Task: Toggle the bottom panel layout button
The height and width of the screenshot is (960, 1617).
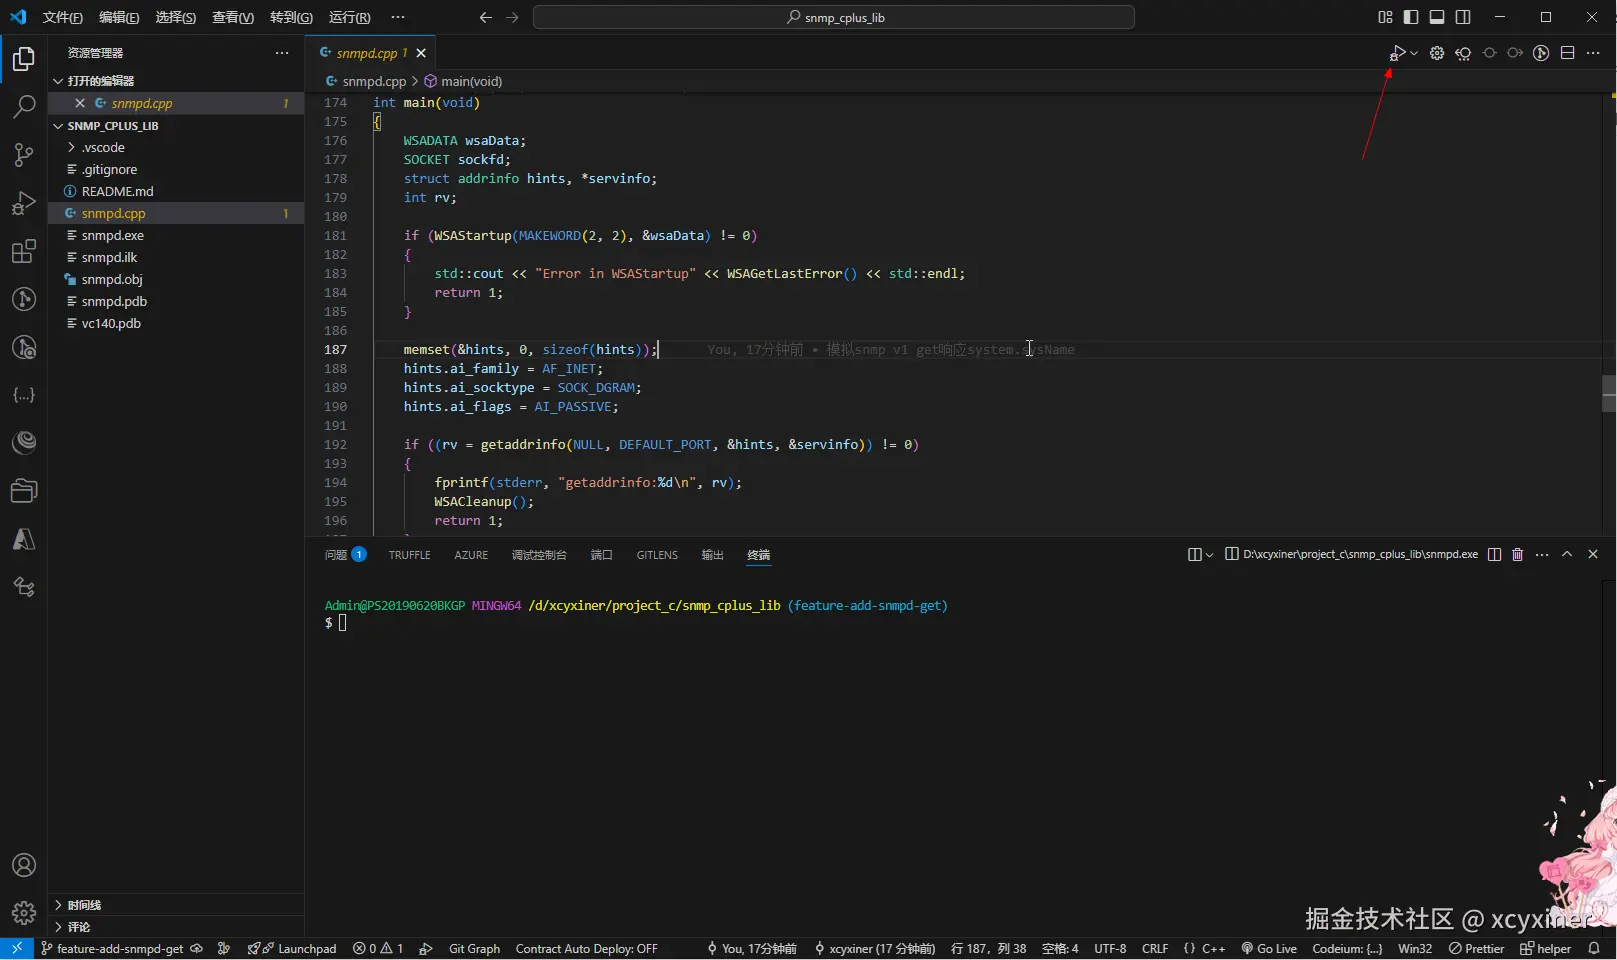Action: [1437, 17]
